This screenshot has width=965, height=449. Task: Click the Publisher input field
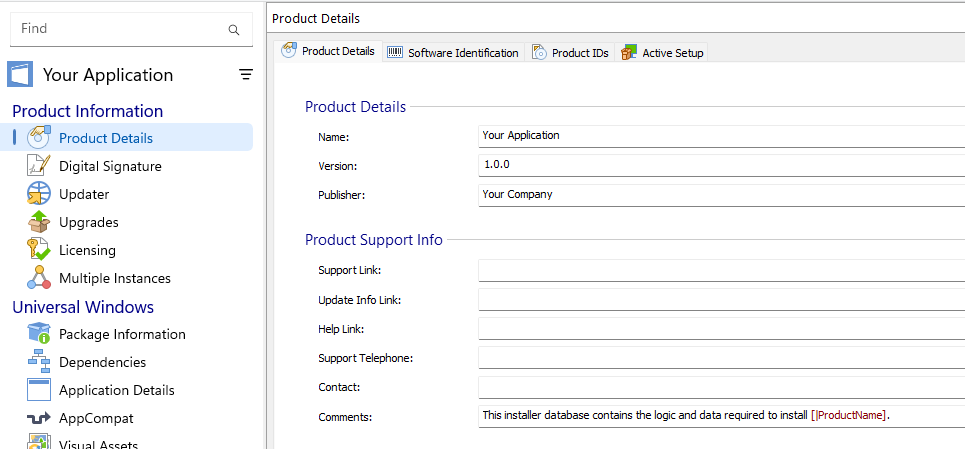point(721,194)
